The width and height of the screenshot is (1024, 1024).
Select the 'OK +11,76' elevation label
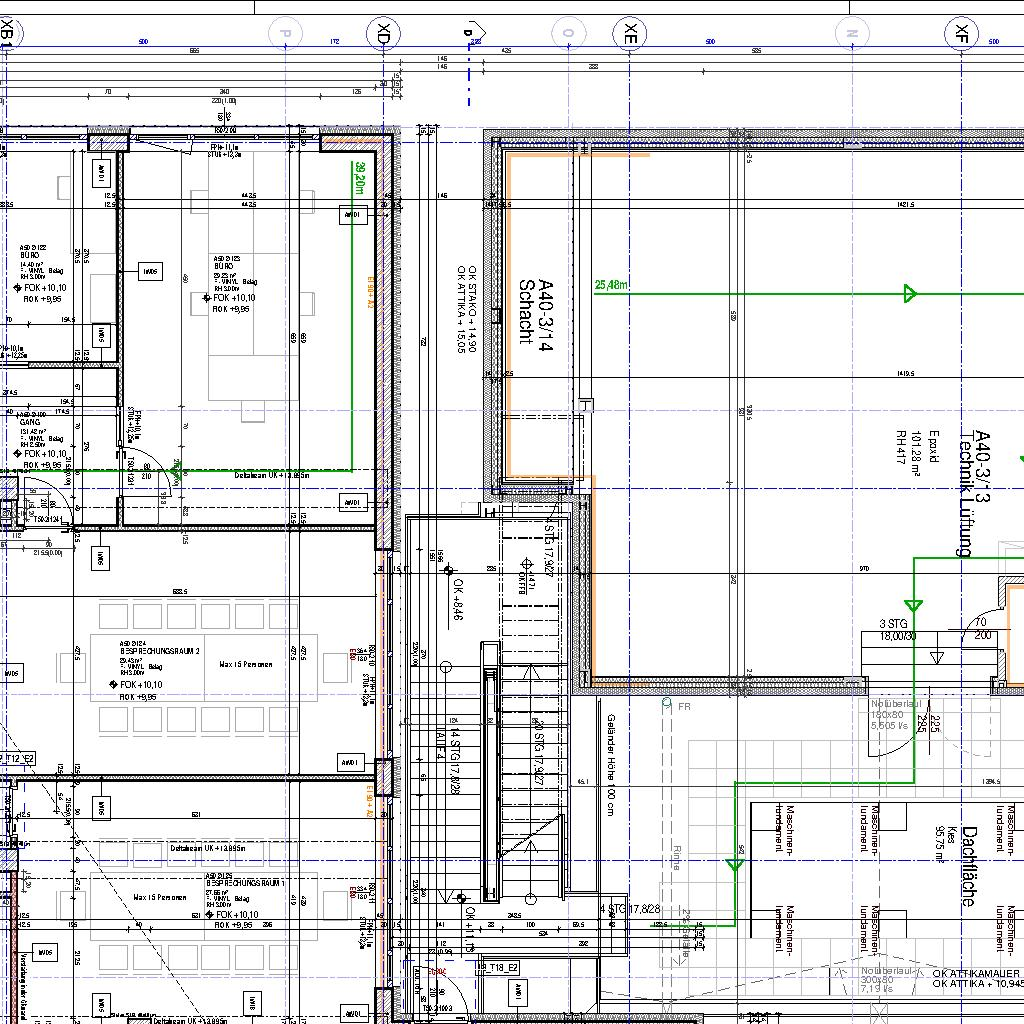470,929
